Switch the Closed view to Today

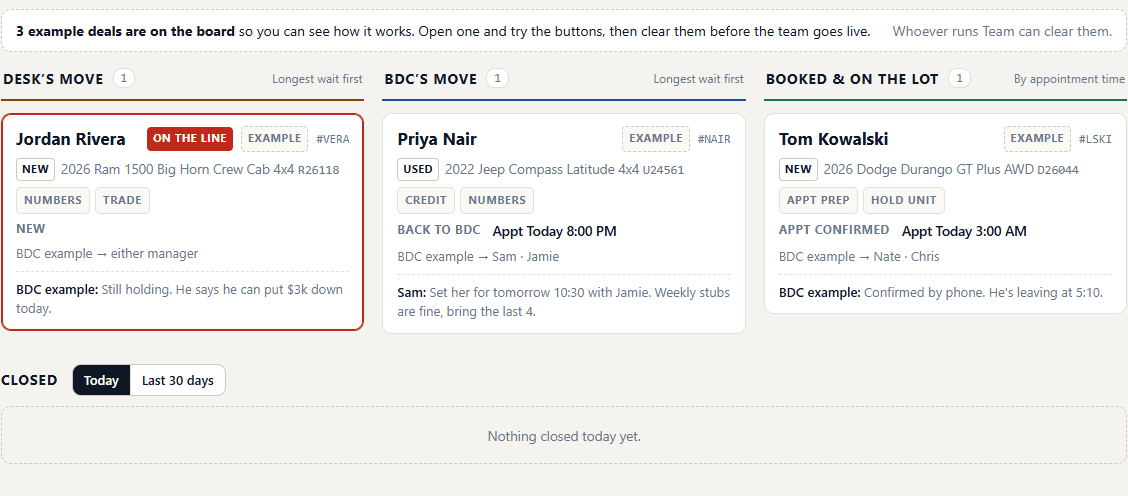tap(101, 380)
